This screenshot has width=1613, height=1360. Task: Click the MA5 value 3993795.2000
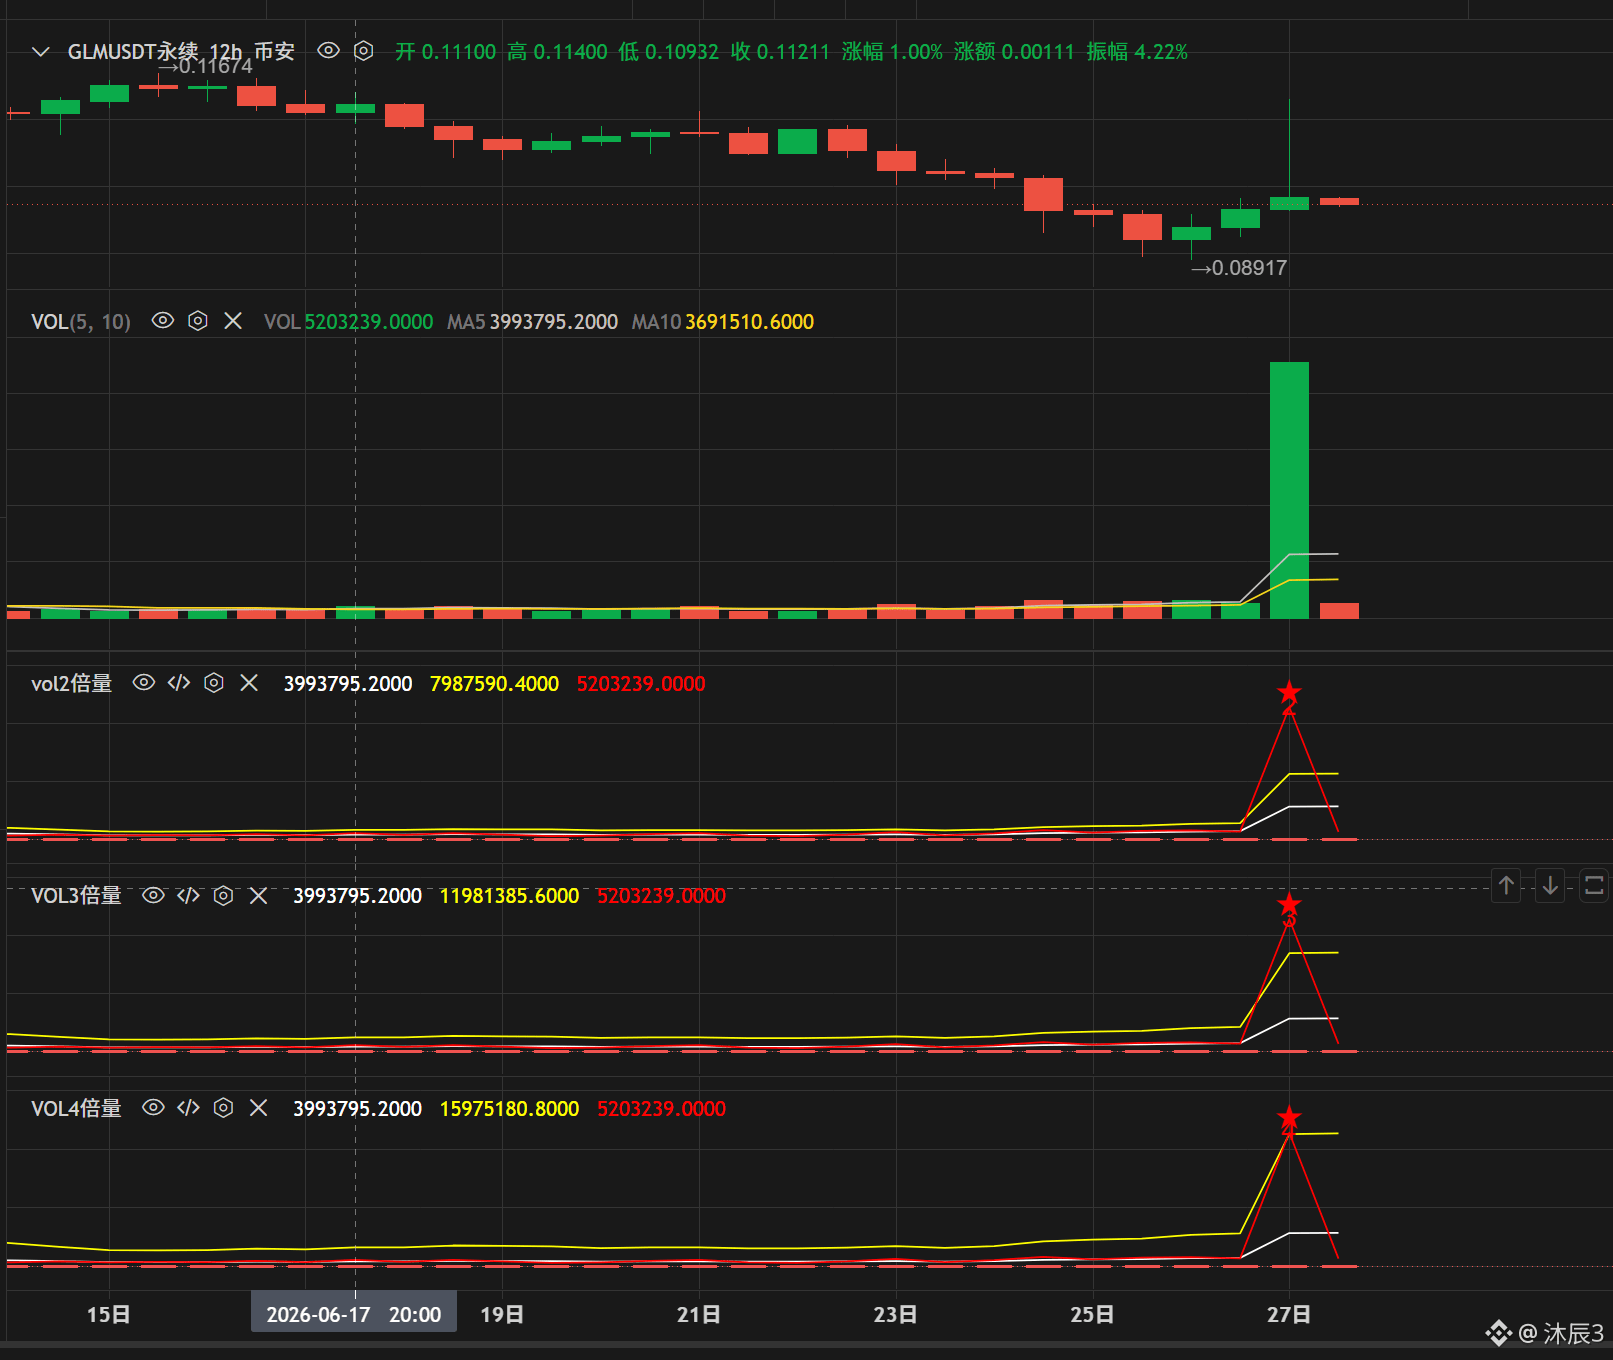point(554,322)
